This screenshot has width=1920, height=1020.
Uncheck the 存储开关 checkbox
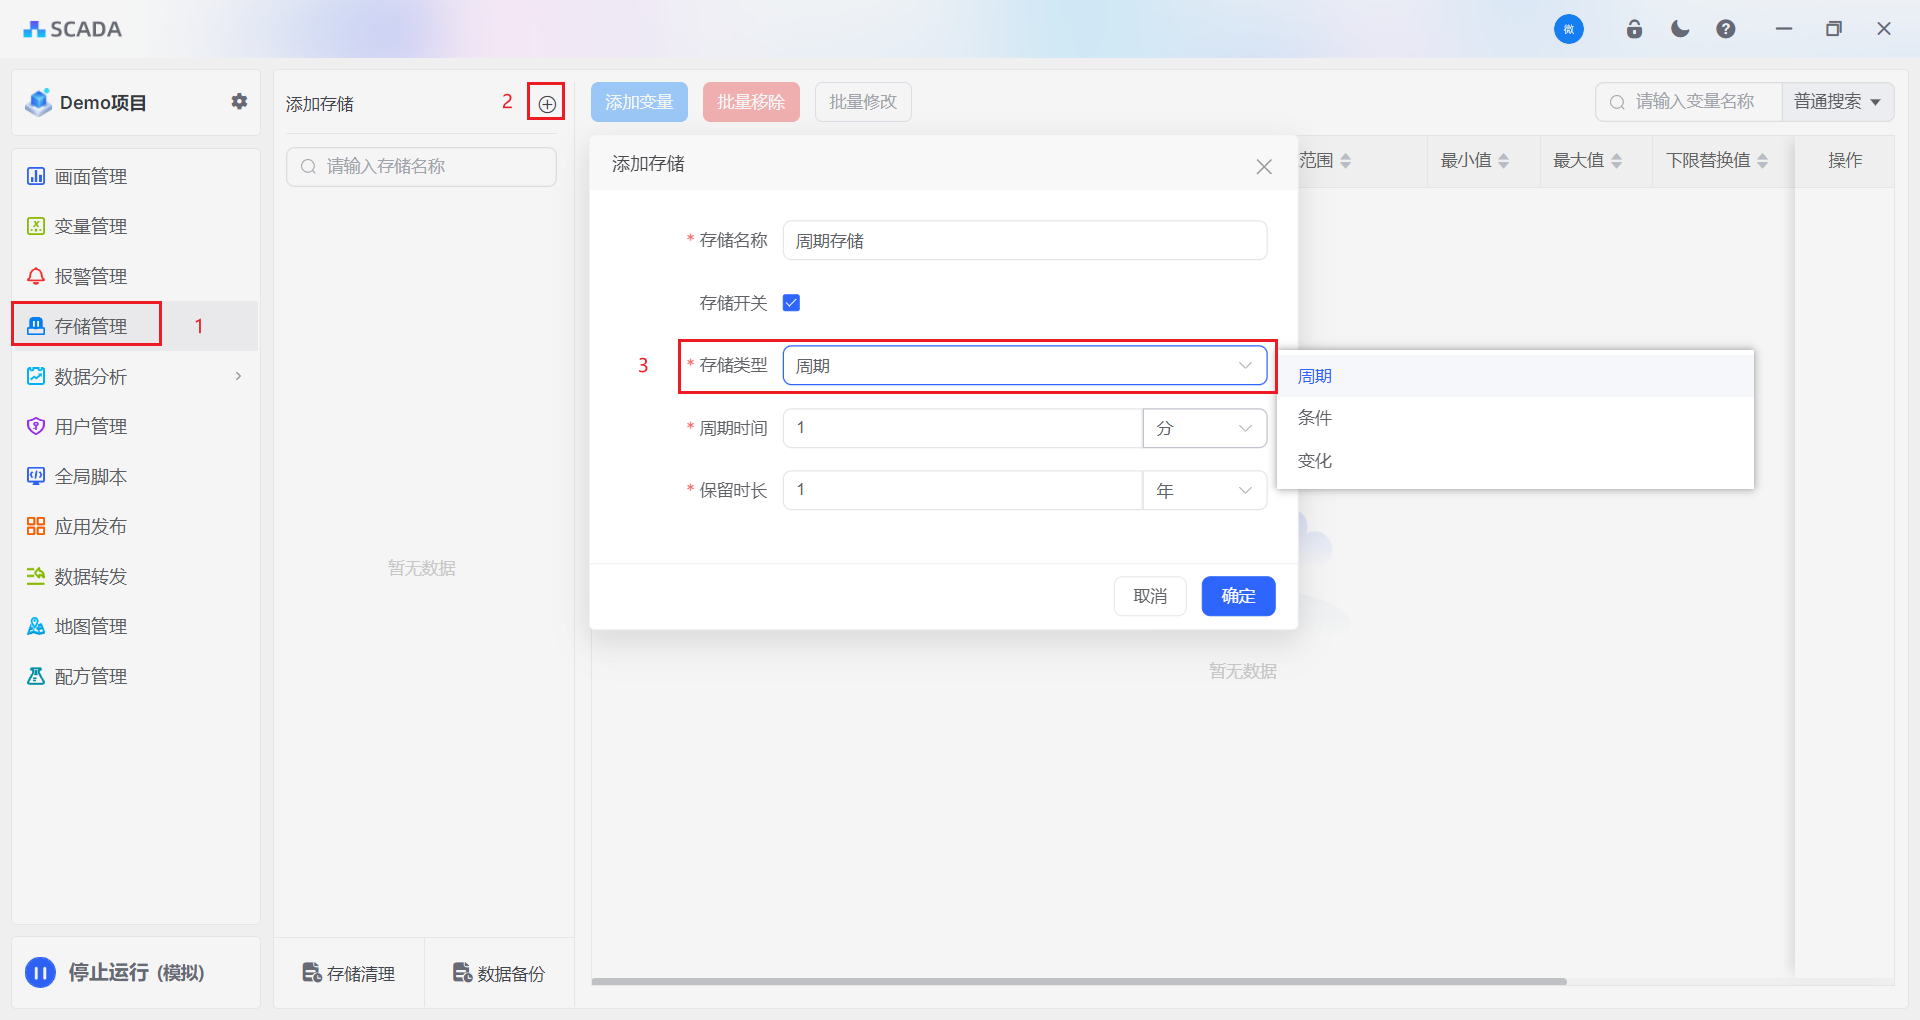coord(791,303)
